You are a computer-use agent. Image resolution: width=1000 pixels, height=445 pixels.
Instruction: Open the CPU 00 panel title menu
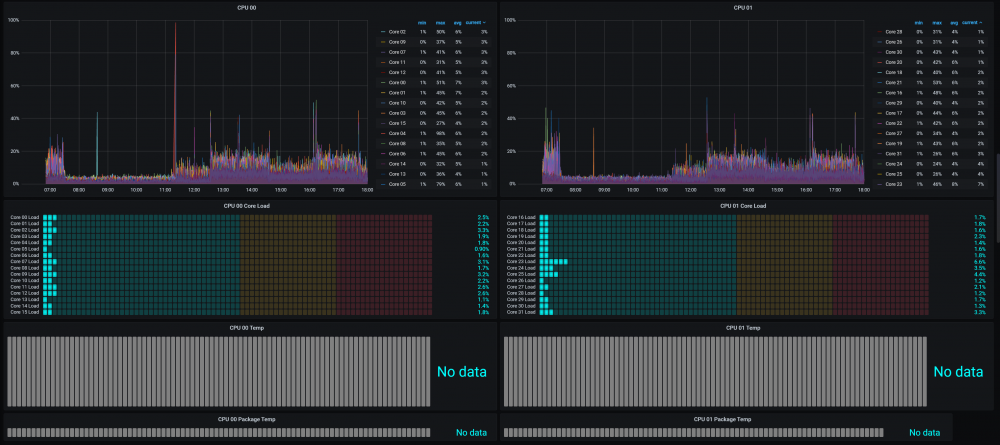tap(249, 8)
